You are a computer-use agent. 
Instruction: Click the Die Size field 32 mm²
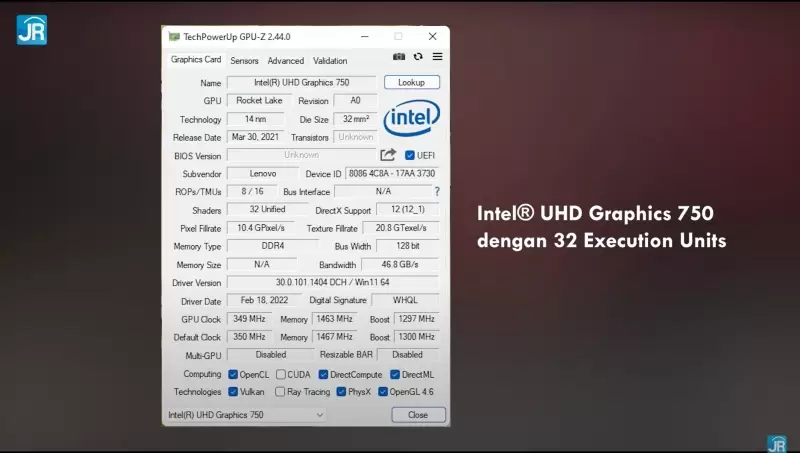point(356,119)
